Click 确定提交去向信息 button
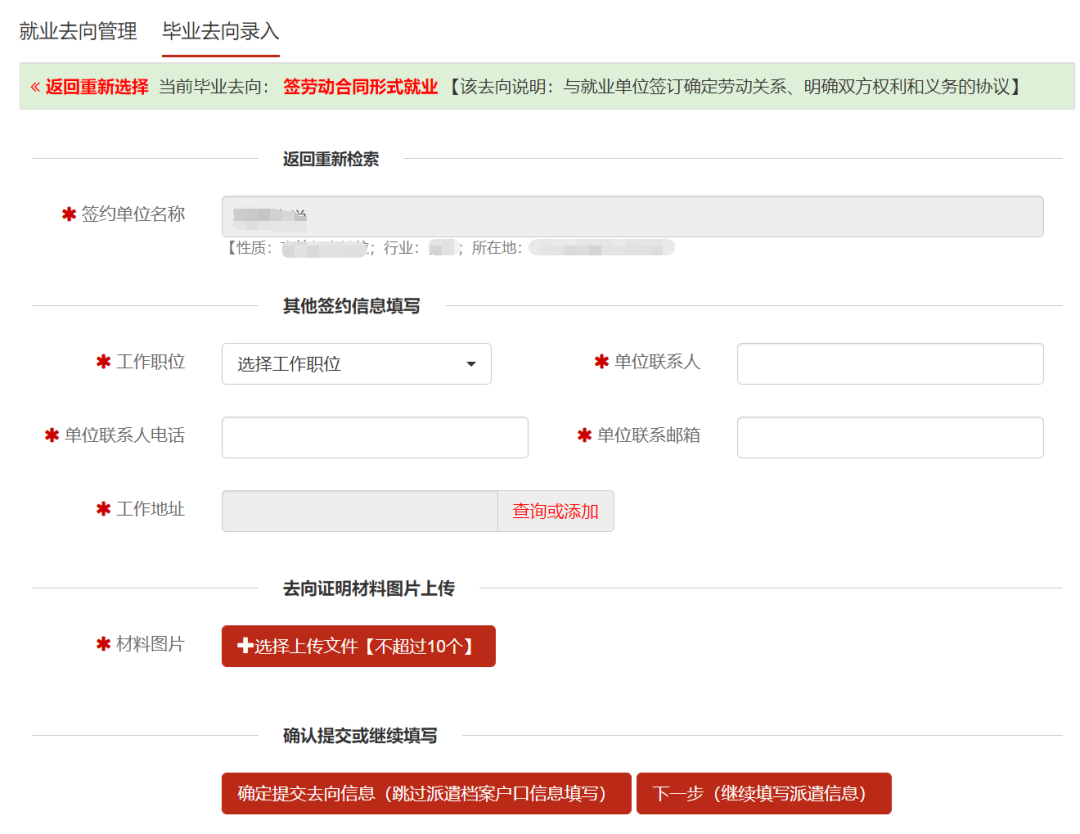The width and height of the screenshot is (1080, 834). pyautogui.click(x=426, y=793)
